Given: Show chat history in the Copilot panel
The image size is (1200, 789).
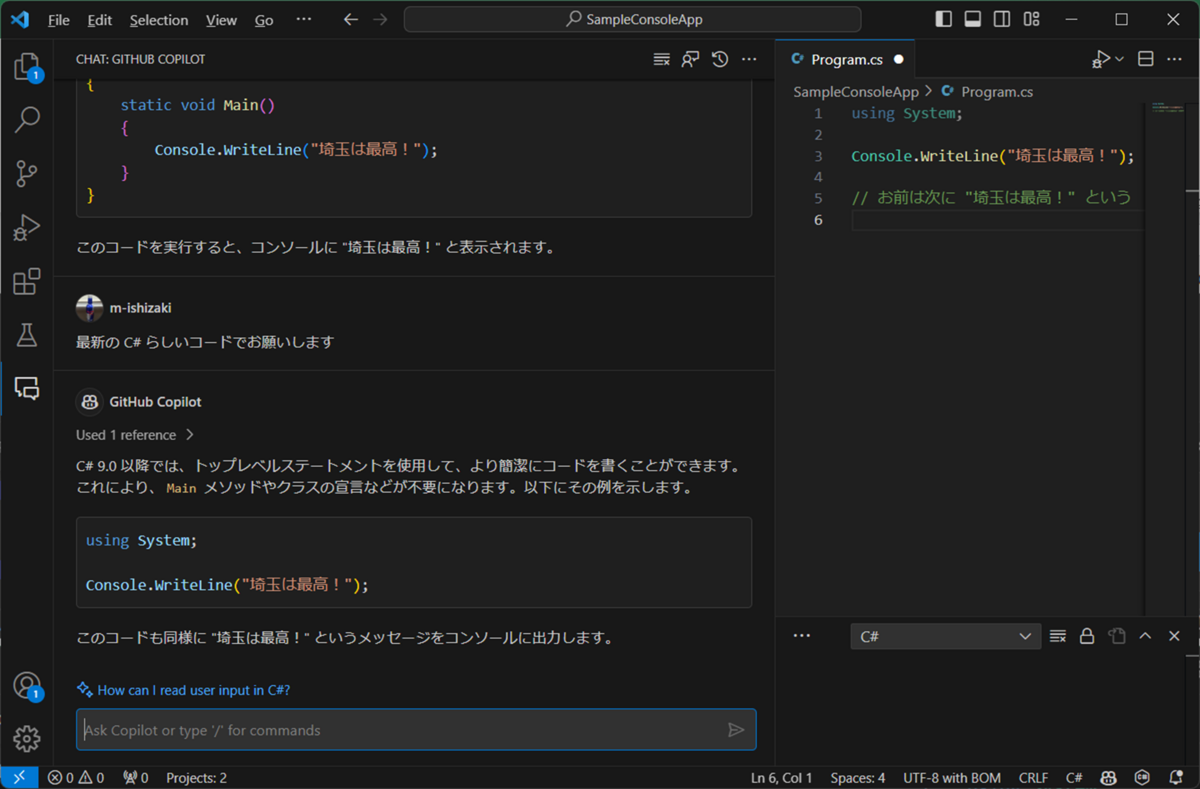Looking at the screenshot, I should [719, 59].
